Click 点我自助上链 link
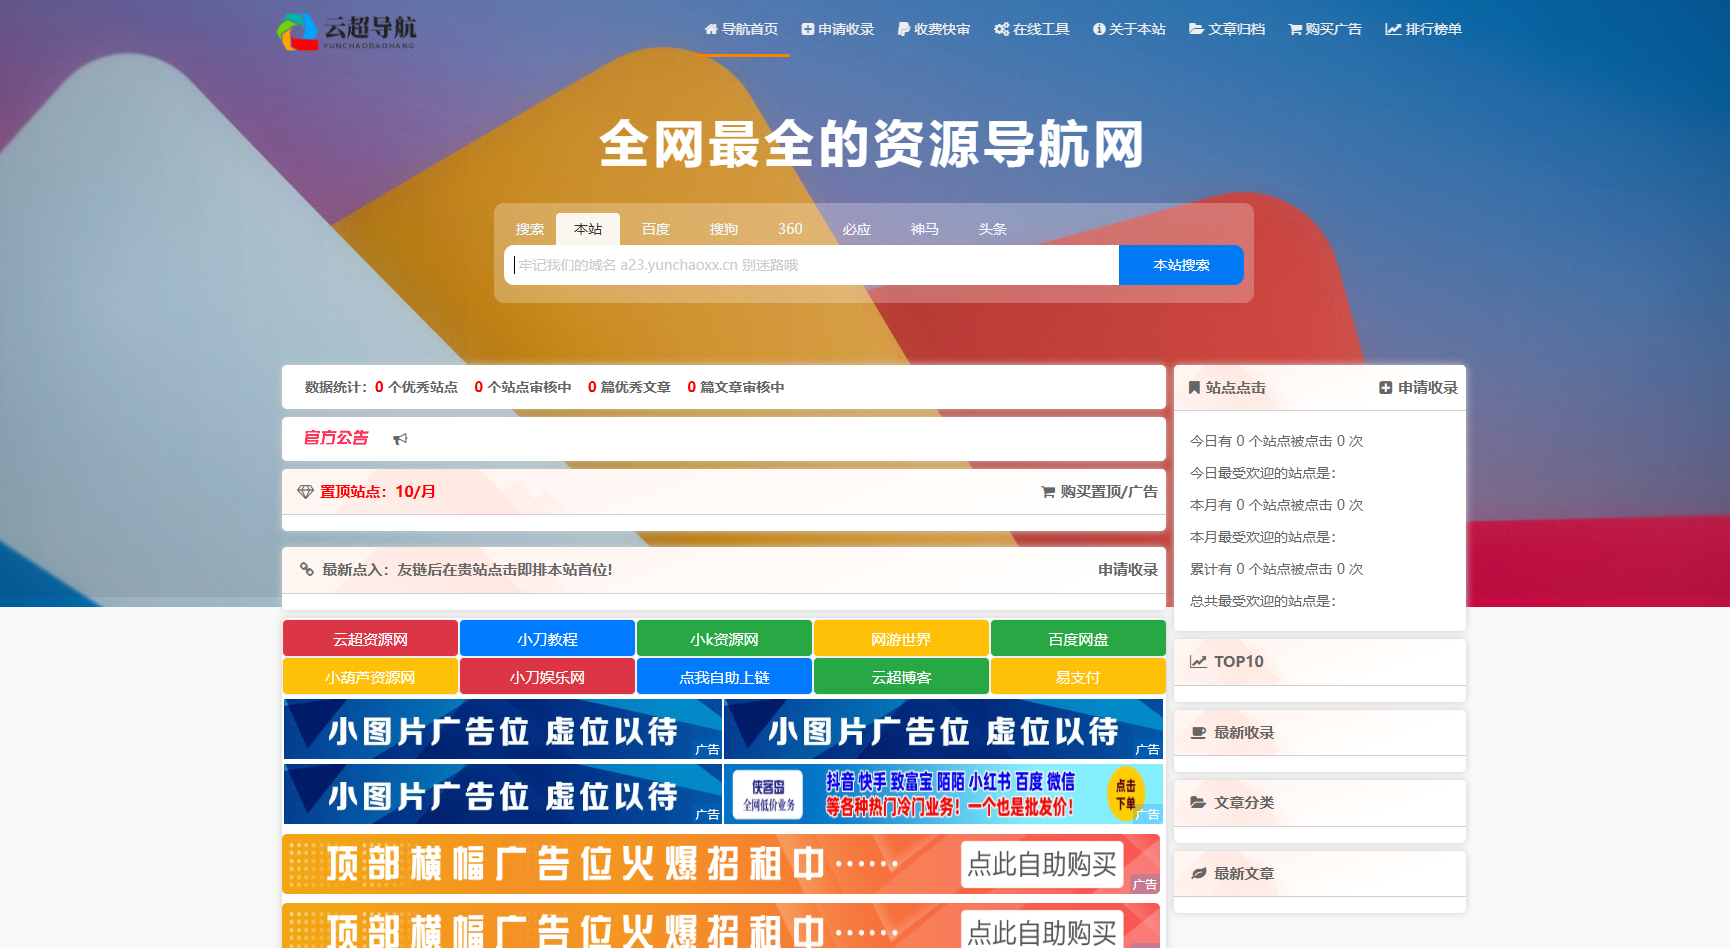The image size is (1730, 948). tap(723, 676)
